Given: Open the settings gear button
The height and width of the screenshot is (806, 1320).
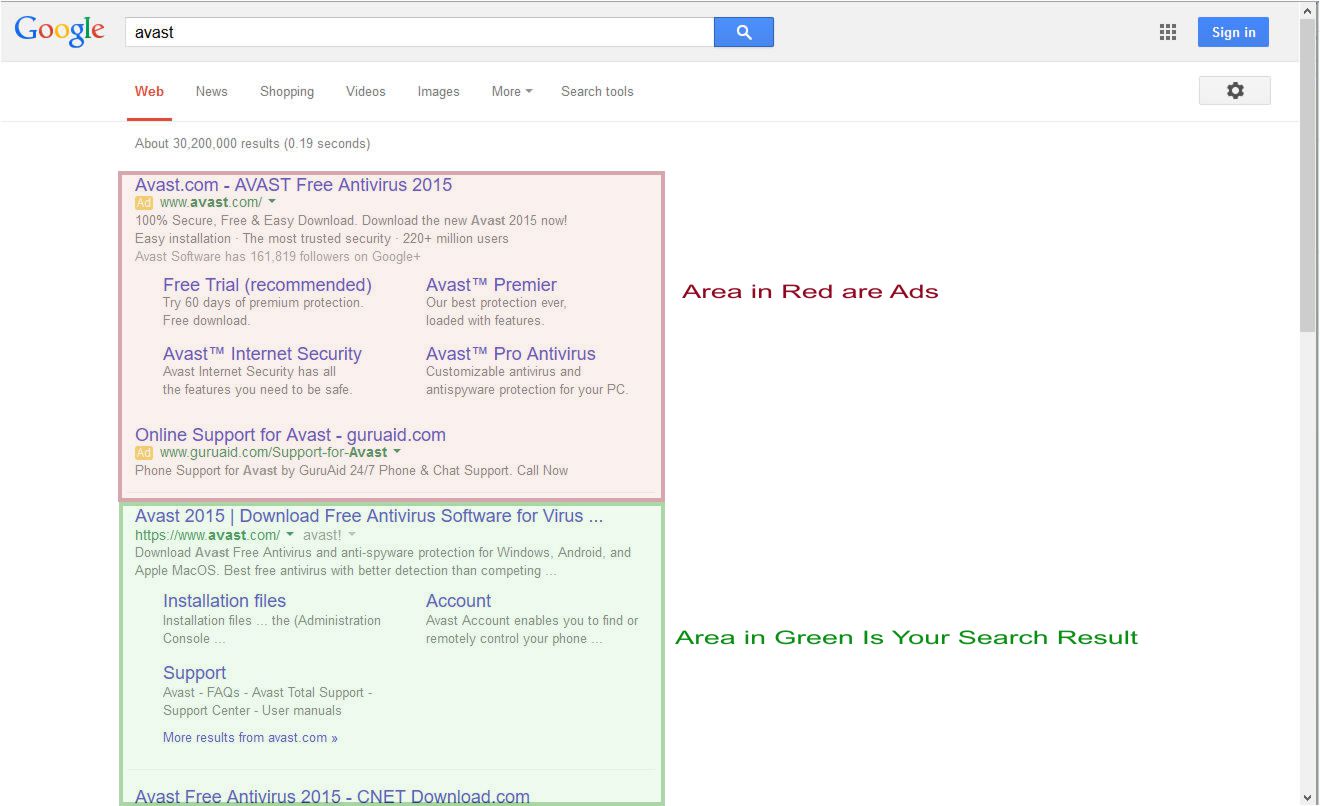Looking at the screenshot, I should pos(1235,91).
